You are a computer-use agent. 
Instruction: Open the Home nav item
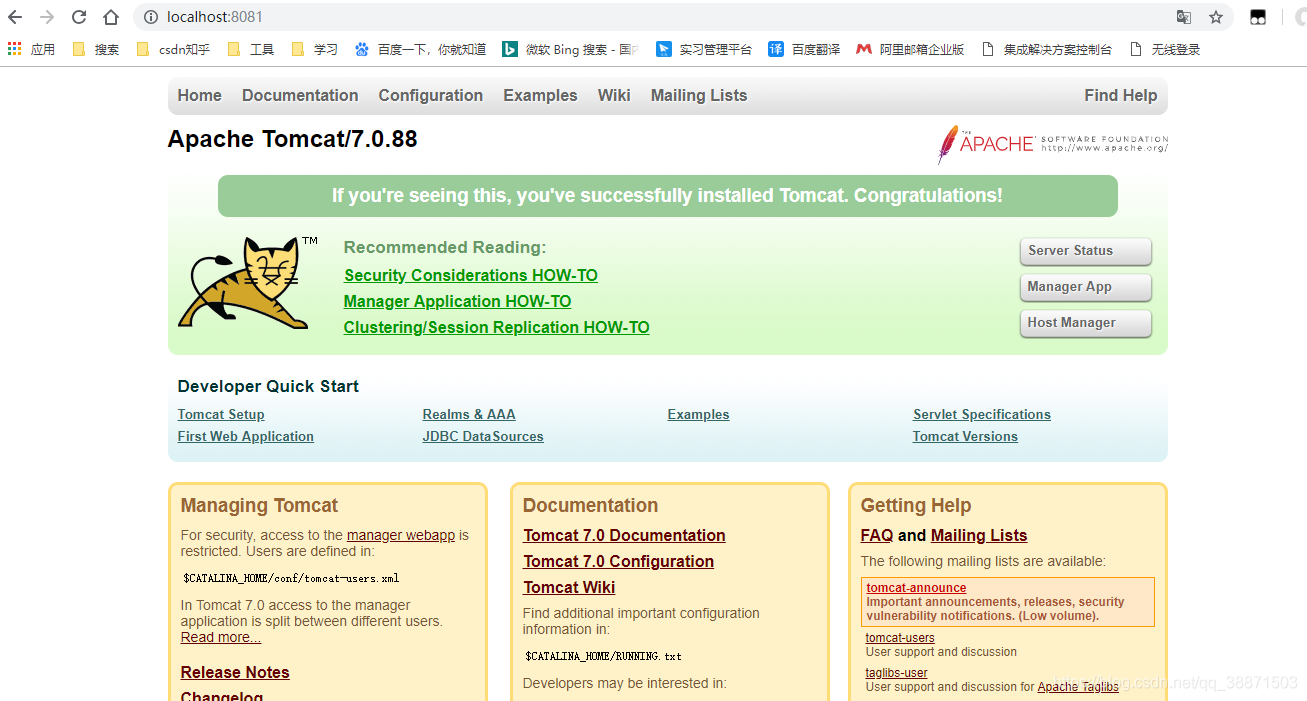199,96
